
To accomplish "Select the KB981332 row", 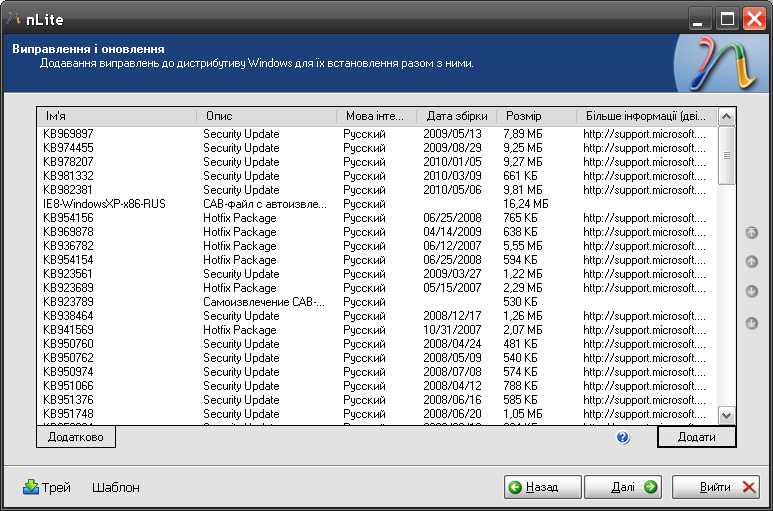I will 377,176.
